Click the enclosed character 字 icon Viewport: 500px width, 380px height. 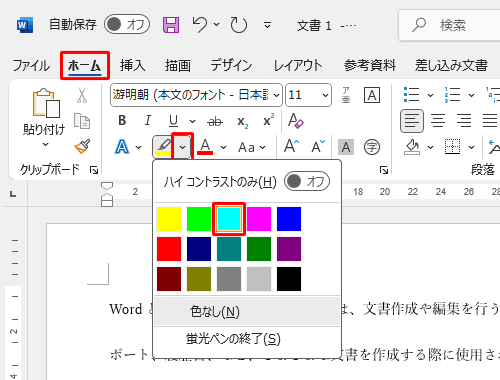coord(372,147)
